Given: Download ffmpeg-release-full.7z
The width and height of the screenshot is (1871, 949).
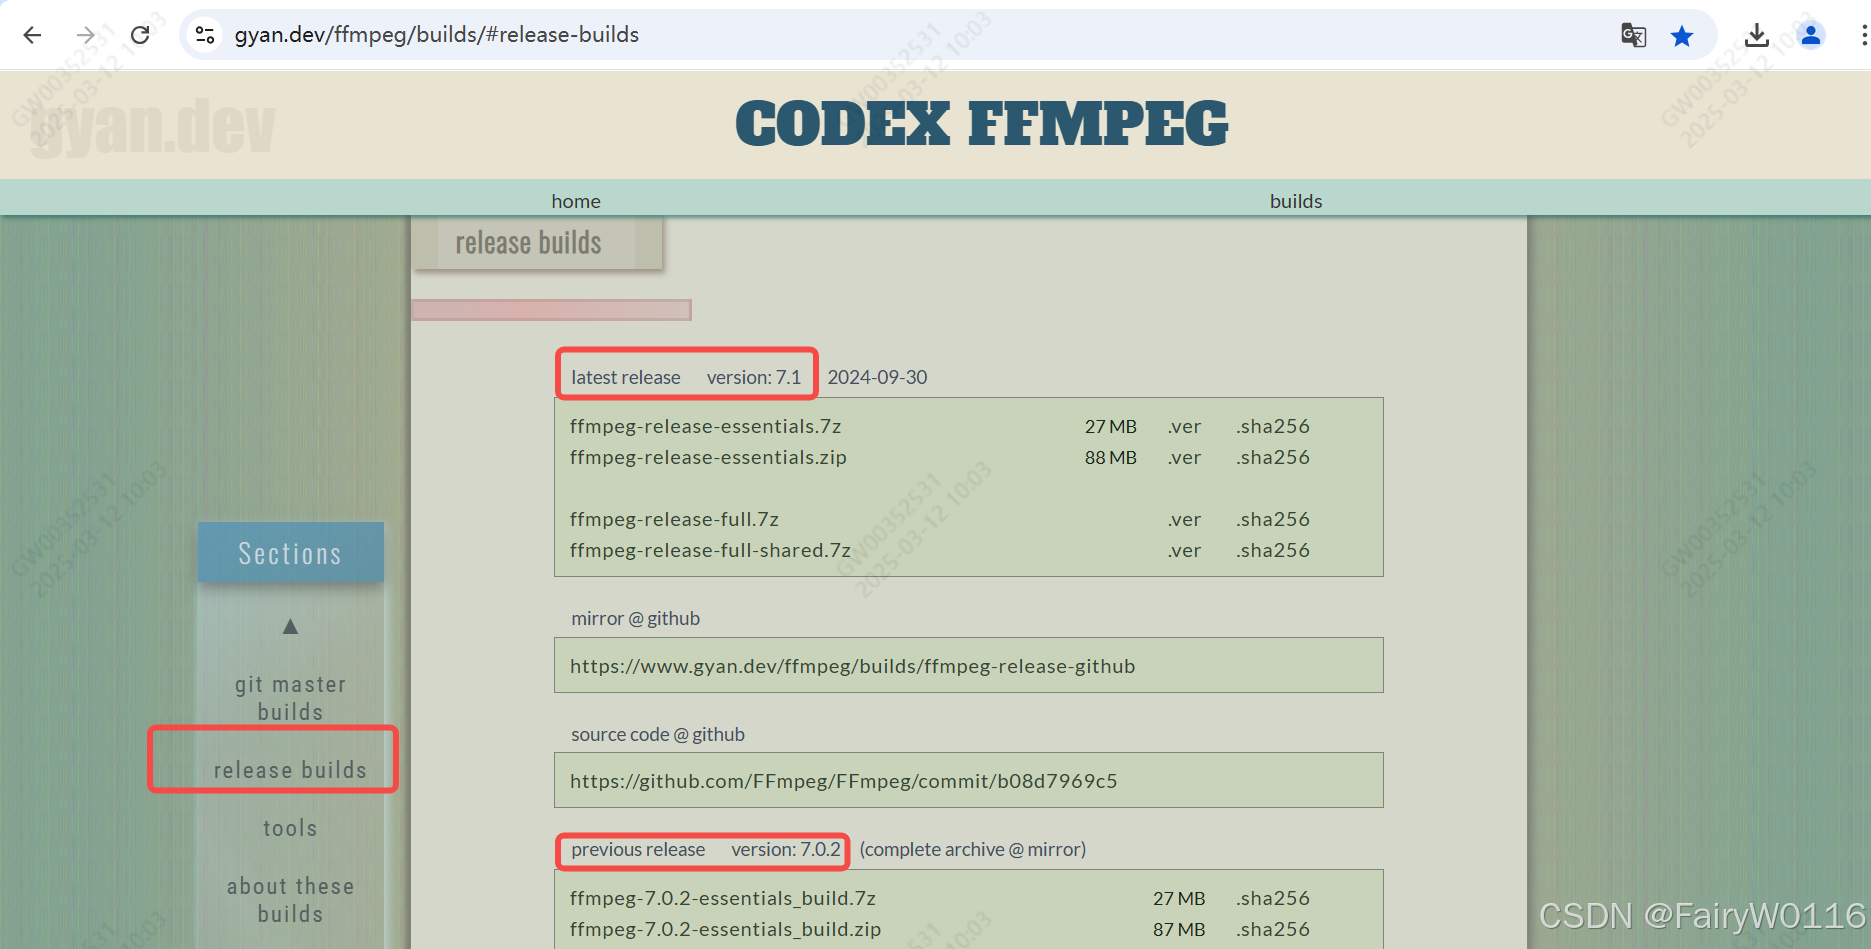Looking at the screenshot, I should pyautogui.click(x=674, y=519).
